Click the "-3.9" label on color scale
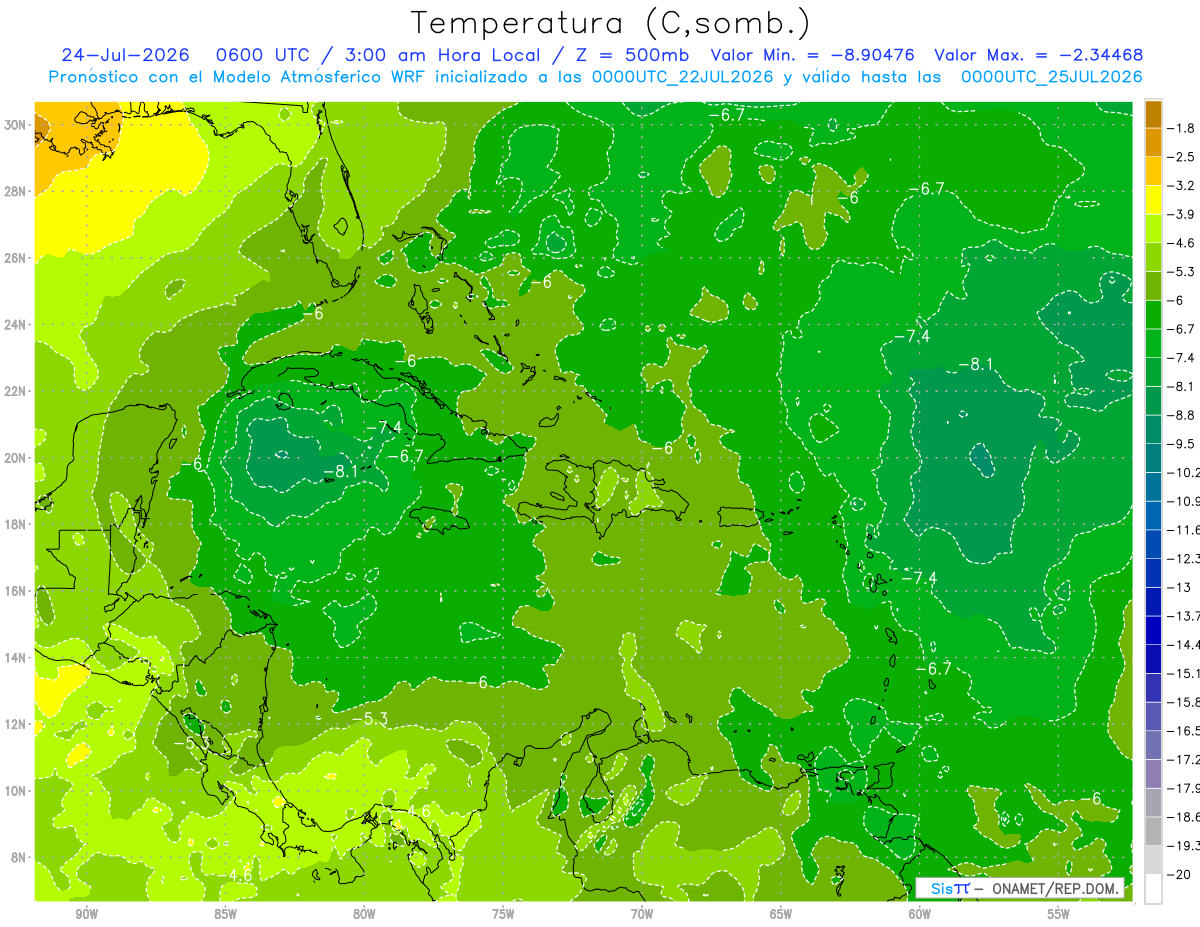Image resolution: width=1200 pixels, height=927 pixels. (x=1183, y=214)
